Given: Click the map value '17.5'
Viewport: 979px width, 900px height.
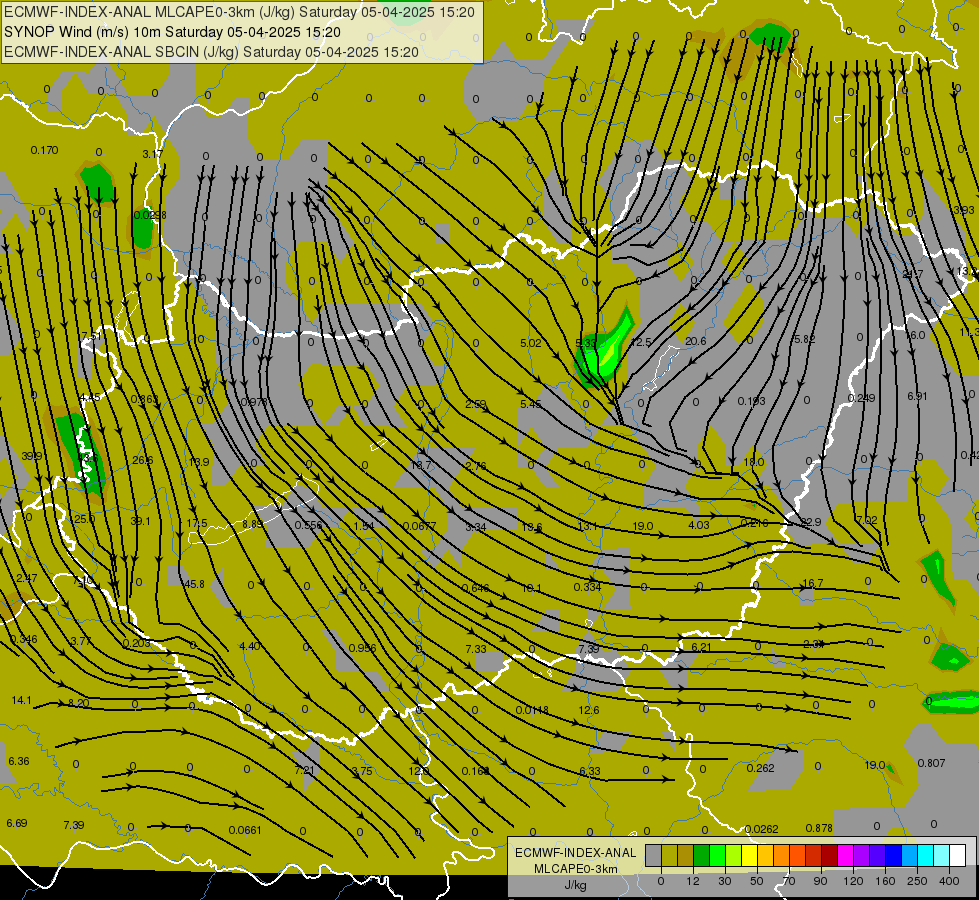Looking at the screenshot, I should pyautogui.click(x=197, y=523).
